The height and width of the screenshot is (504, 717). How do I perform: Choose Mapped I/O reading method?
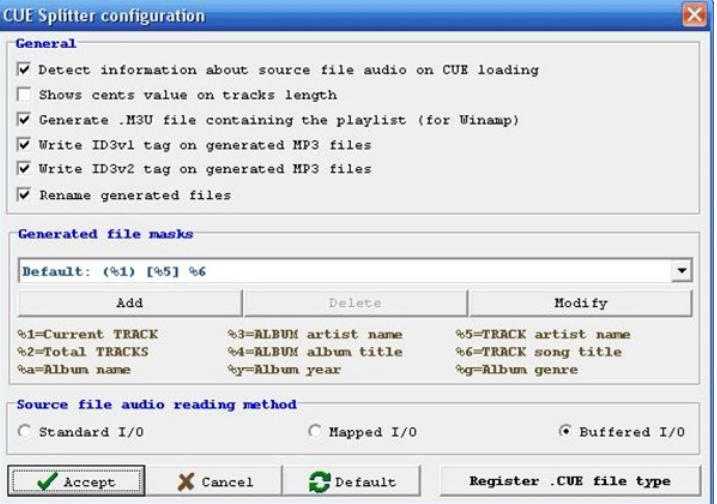click(315, 432)
